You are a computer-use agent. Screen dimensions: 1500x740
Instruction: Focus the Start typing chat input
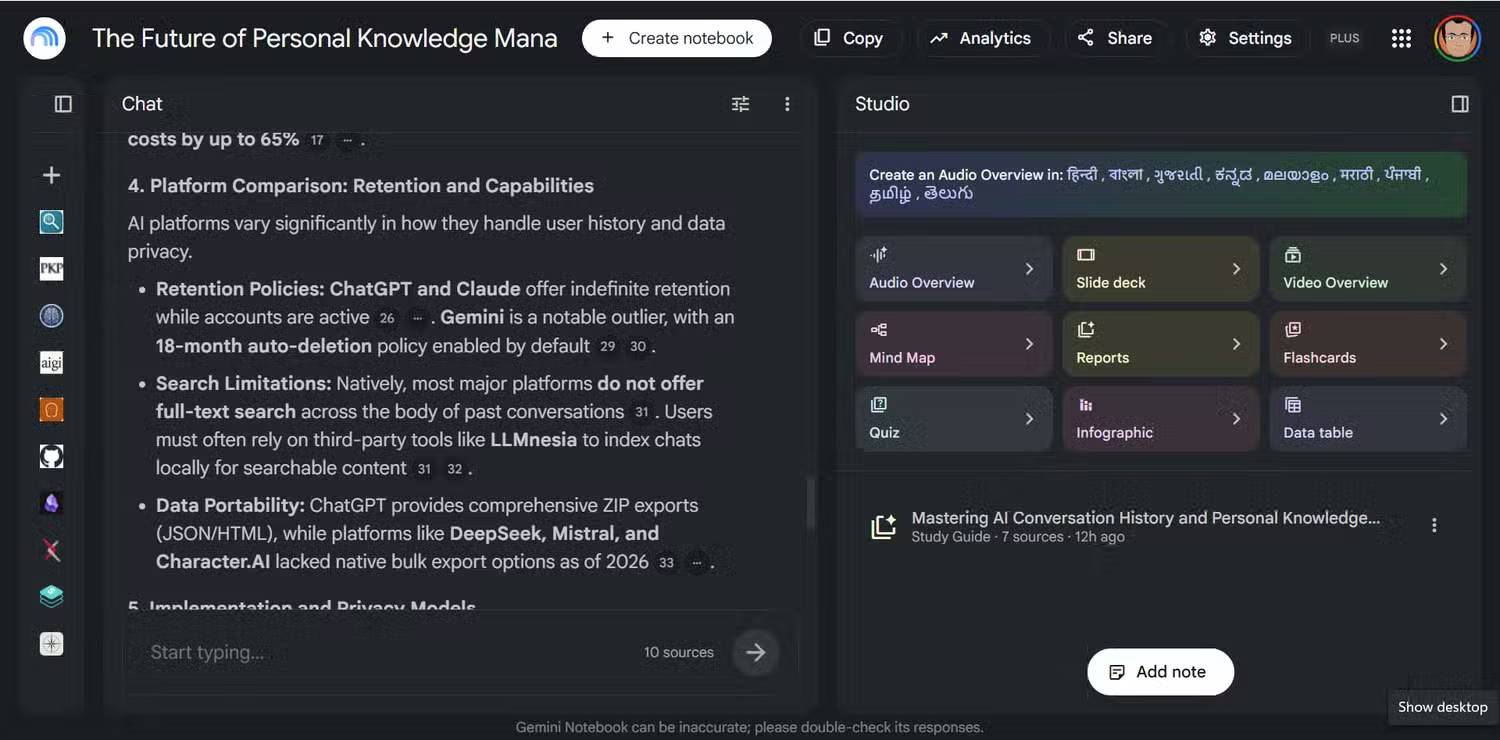(390, 652)
